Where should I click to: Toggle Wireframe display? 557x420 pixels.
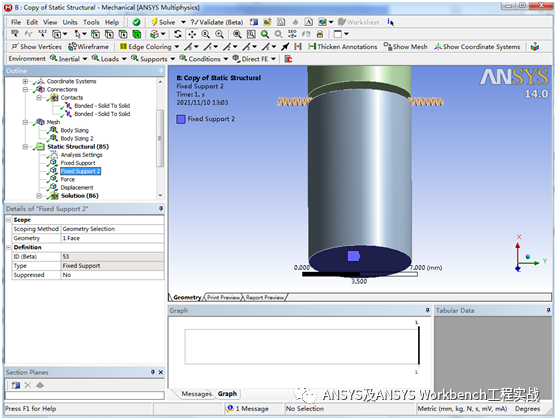pos(88,47)
